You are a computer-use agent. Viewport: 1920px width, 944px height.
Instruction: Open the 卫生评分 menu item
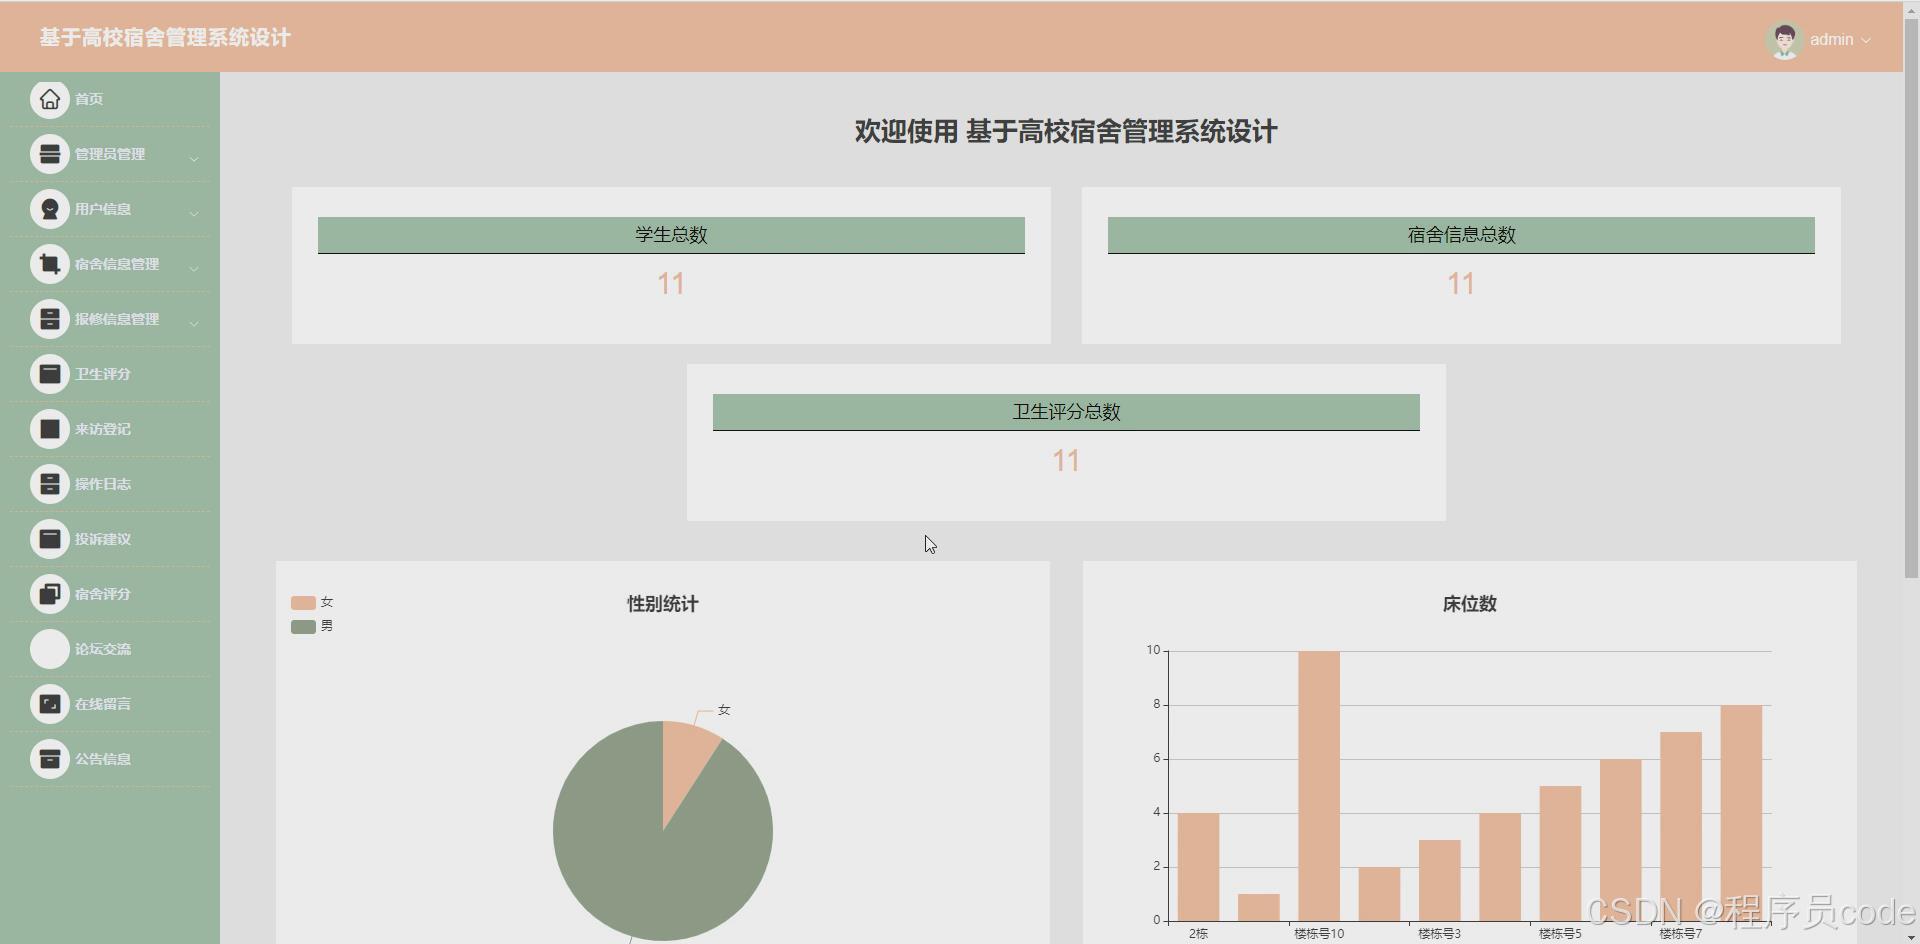pyautogui.click(x=110, y=374)
